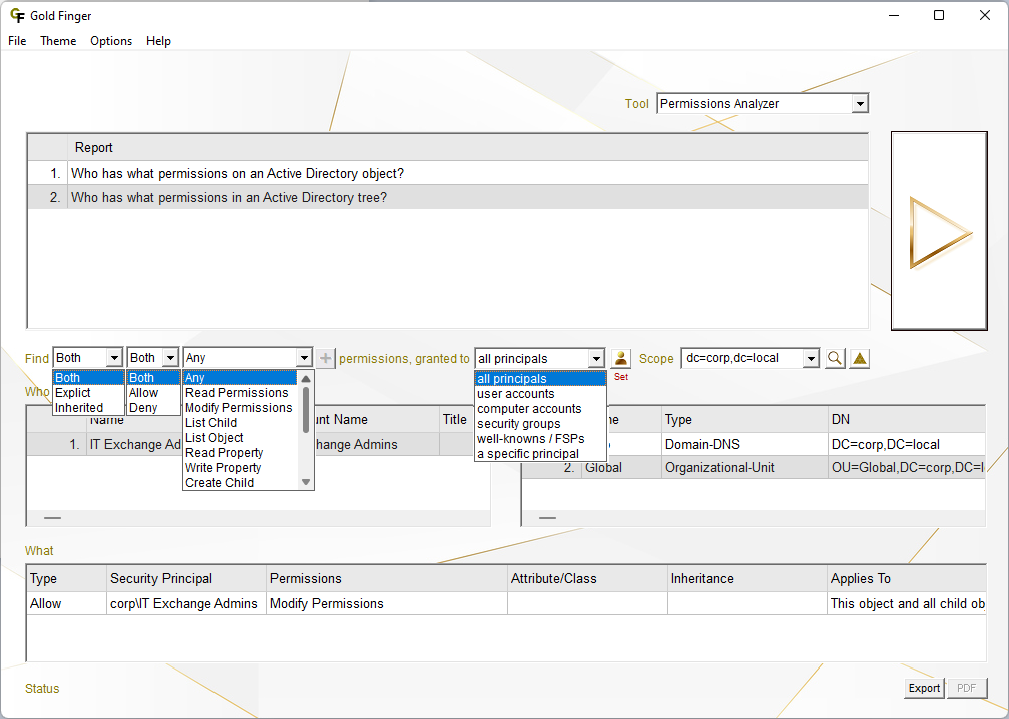Screen dimensions: 1009x719
Task: Click the gold triangle icon beside Scope
Action: (x=859, y=358)
